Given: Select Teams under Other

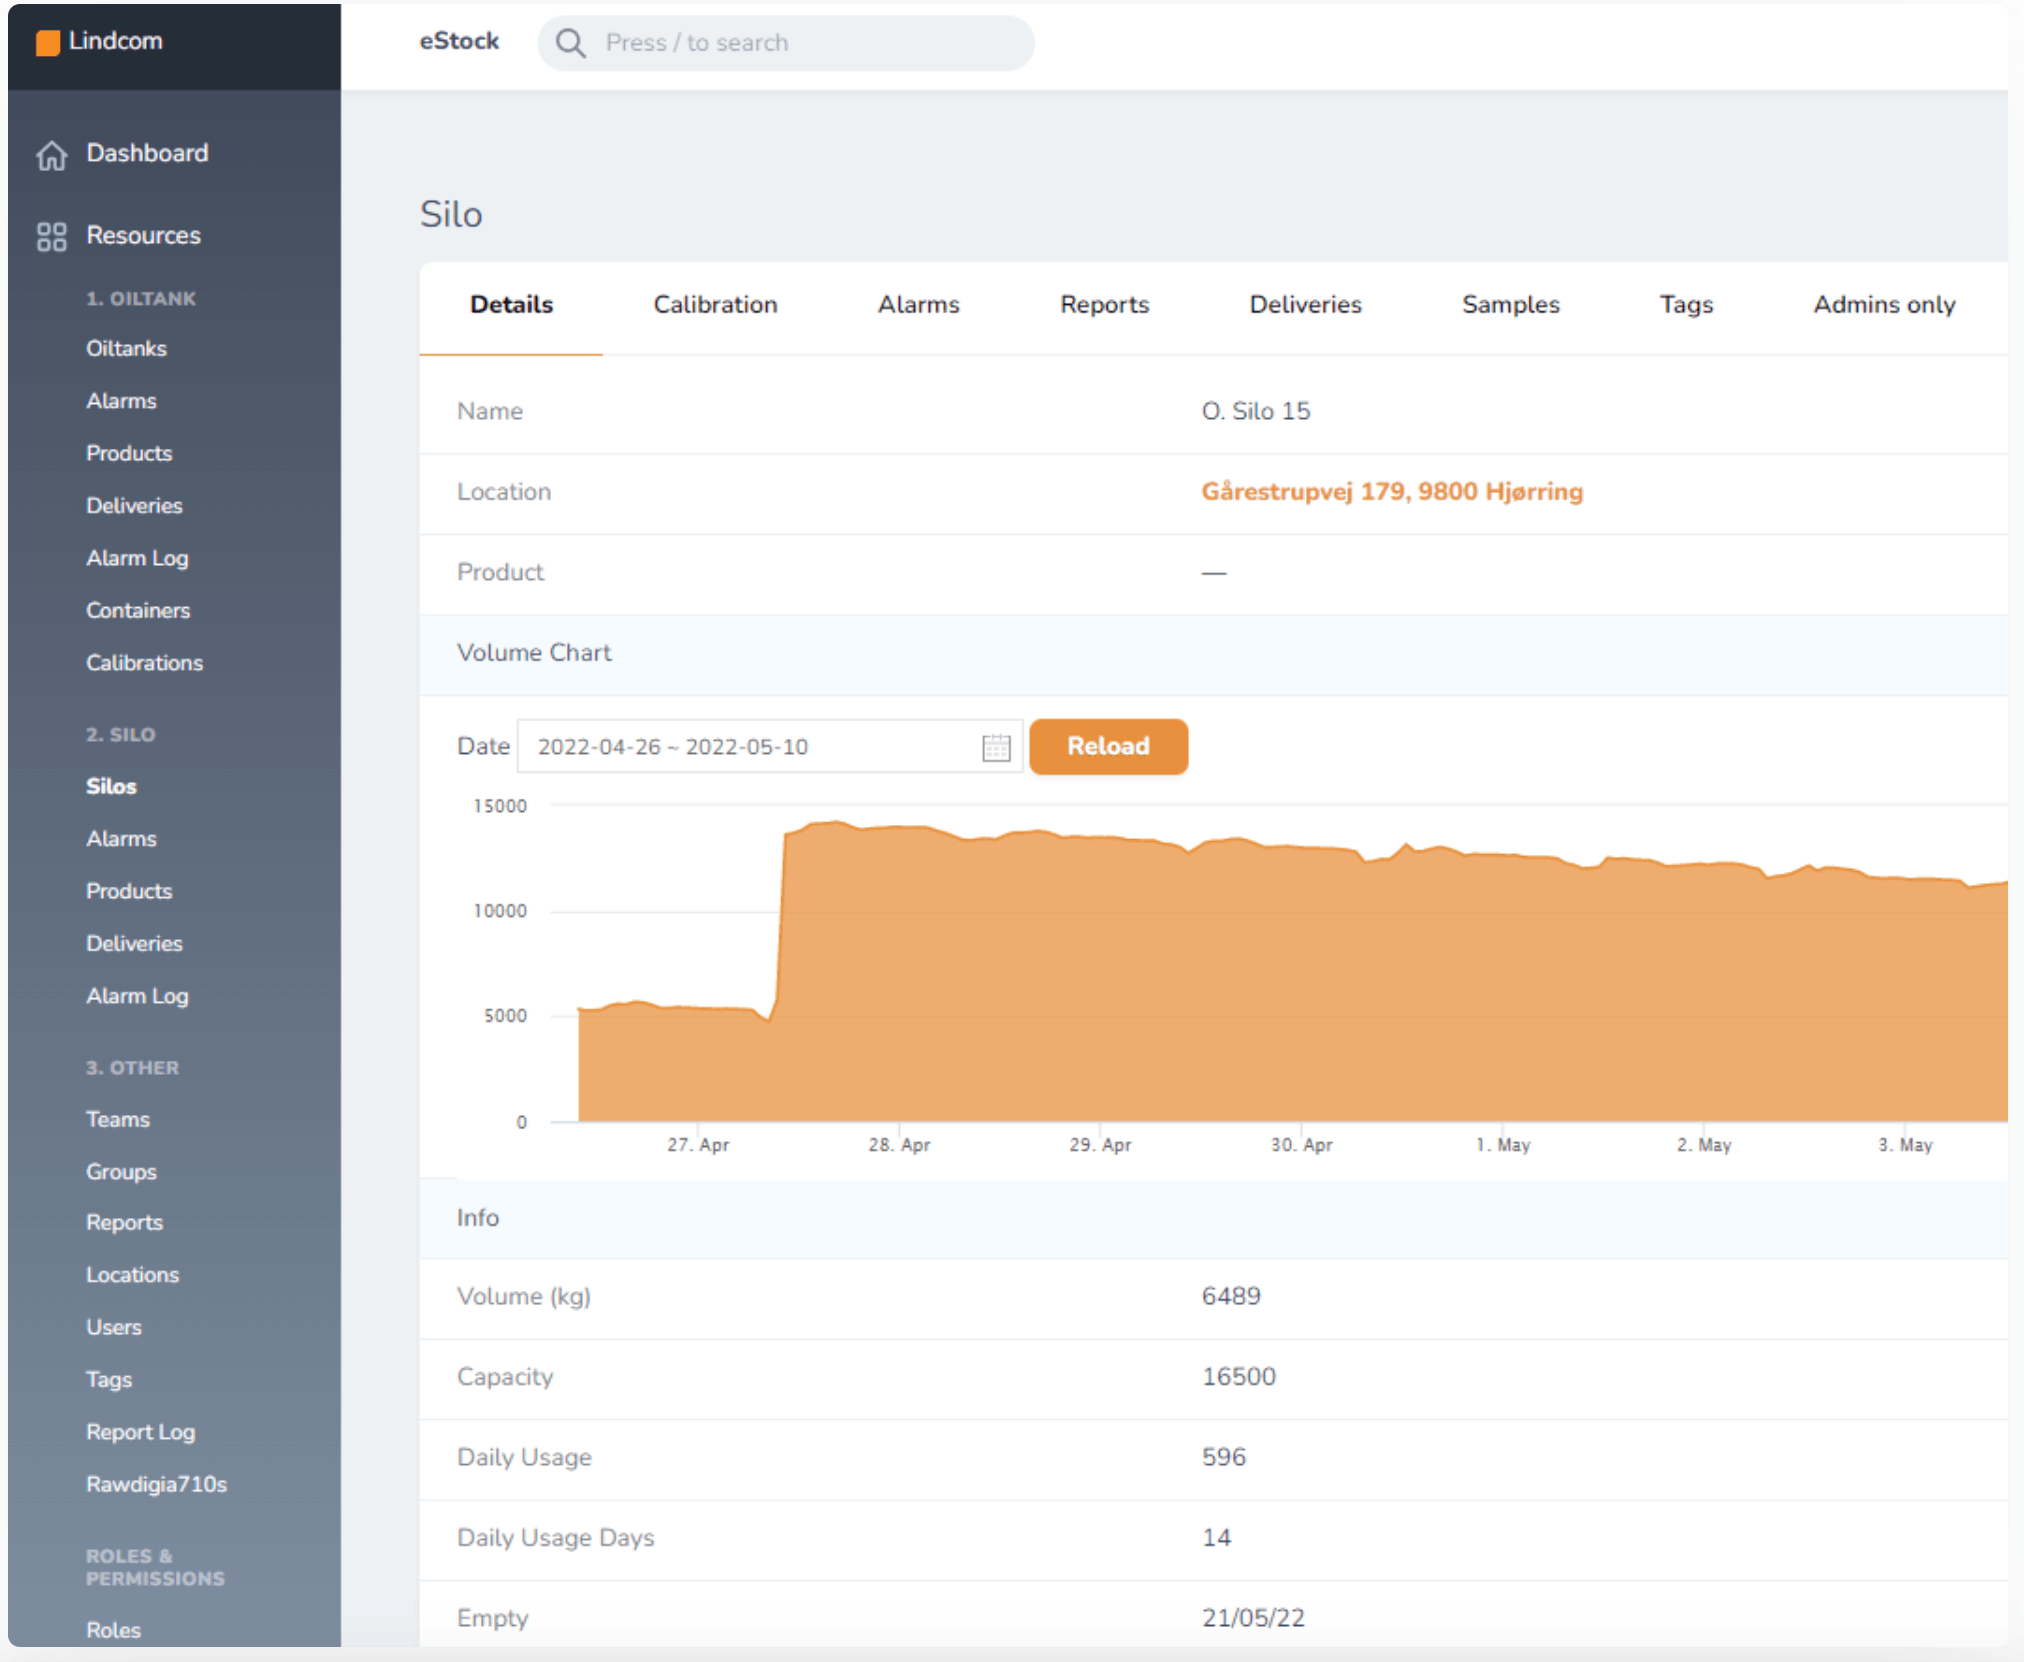Looking at the screenshot, I should point(117,1119).
